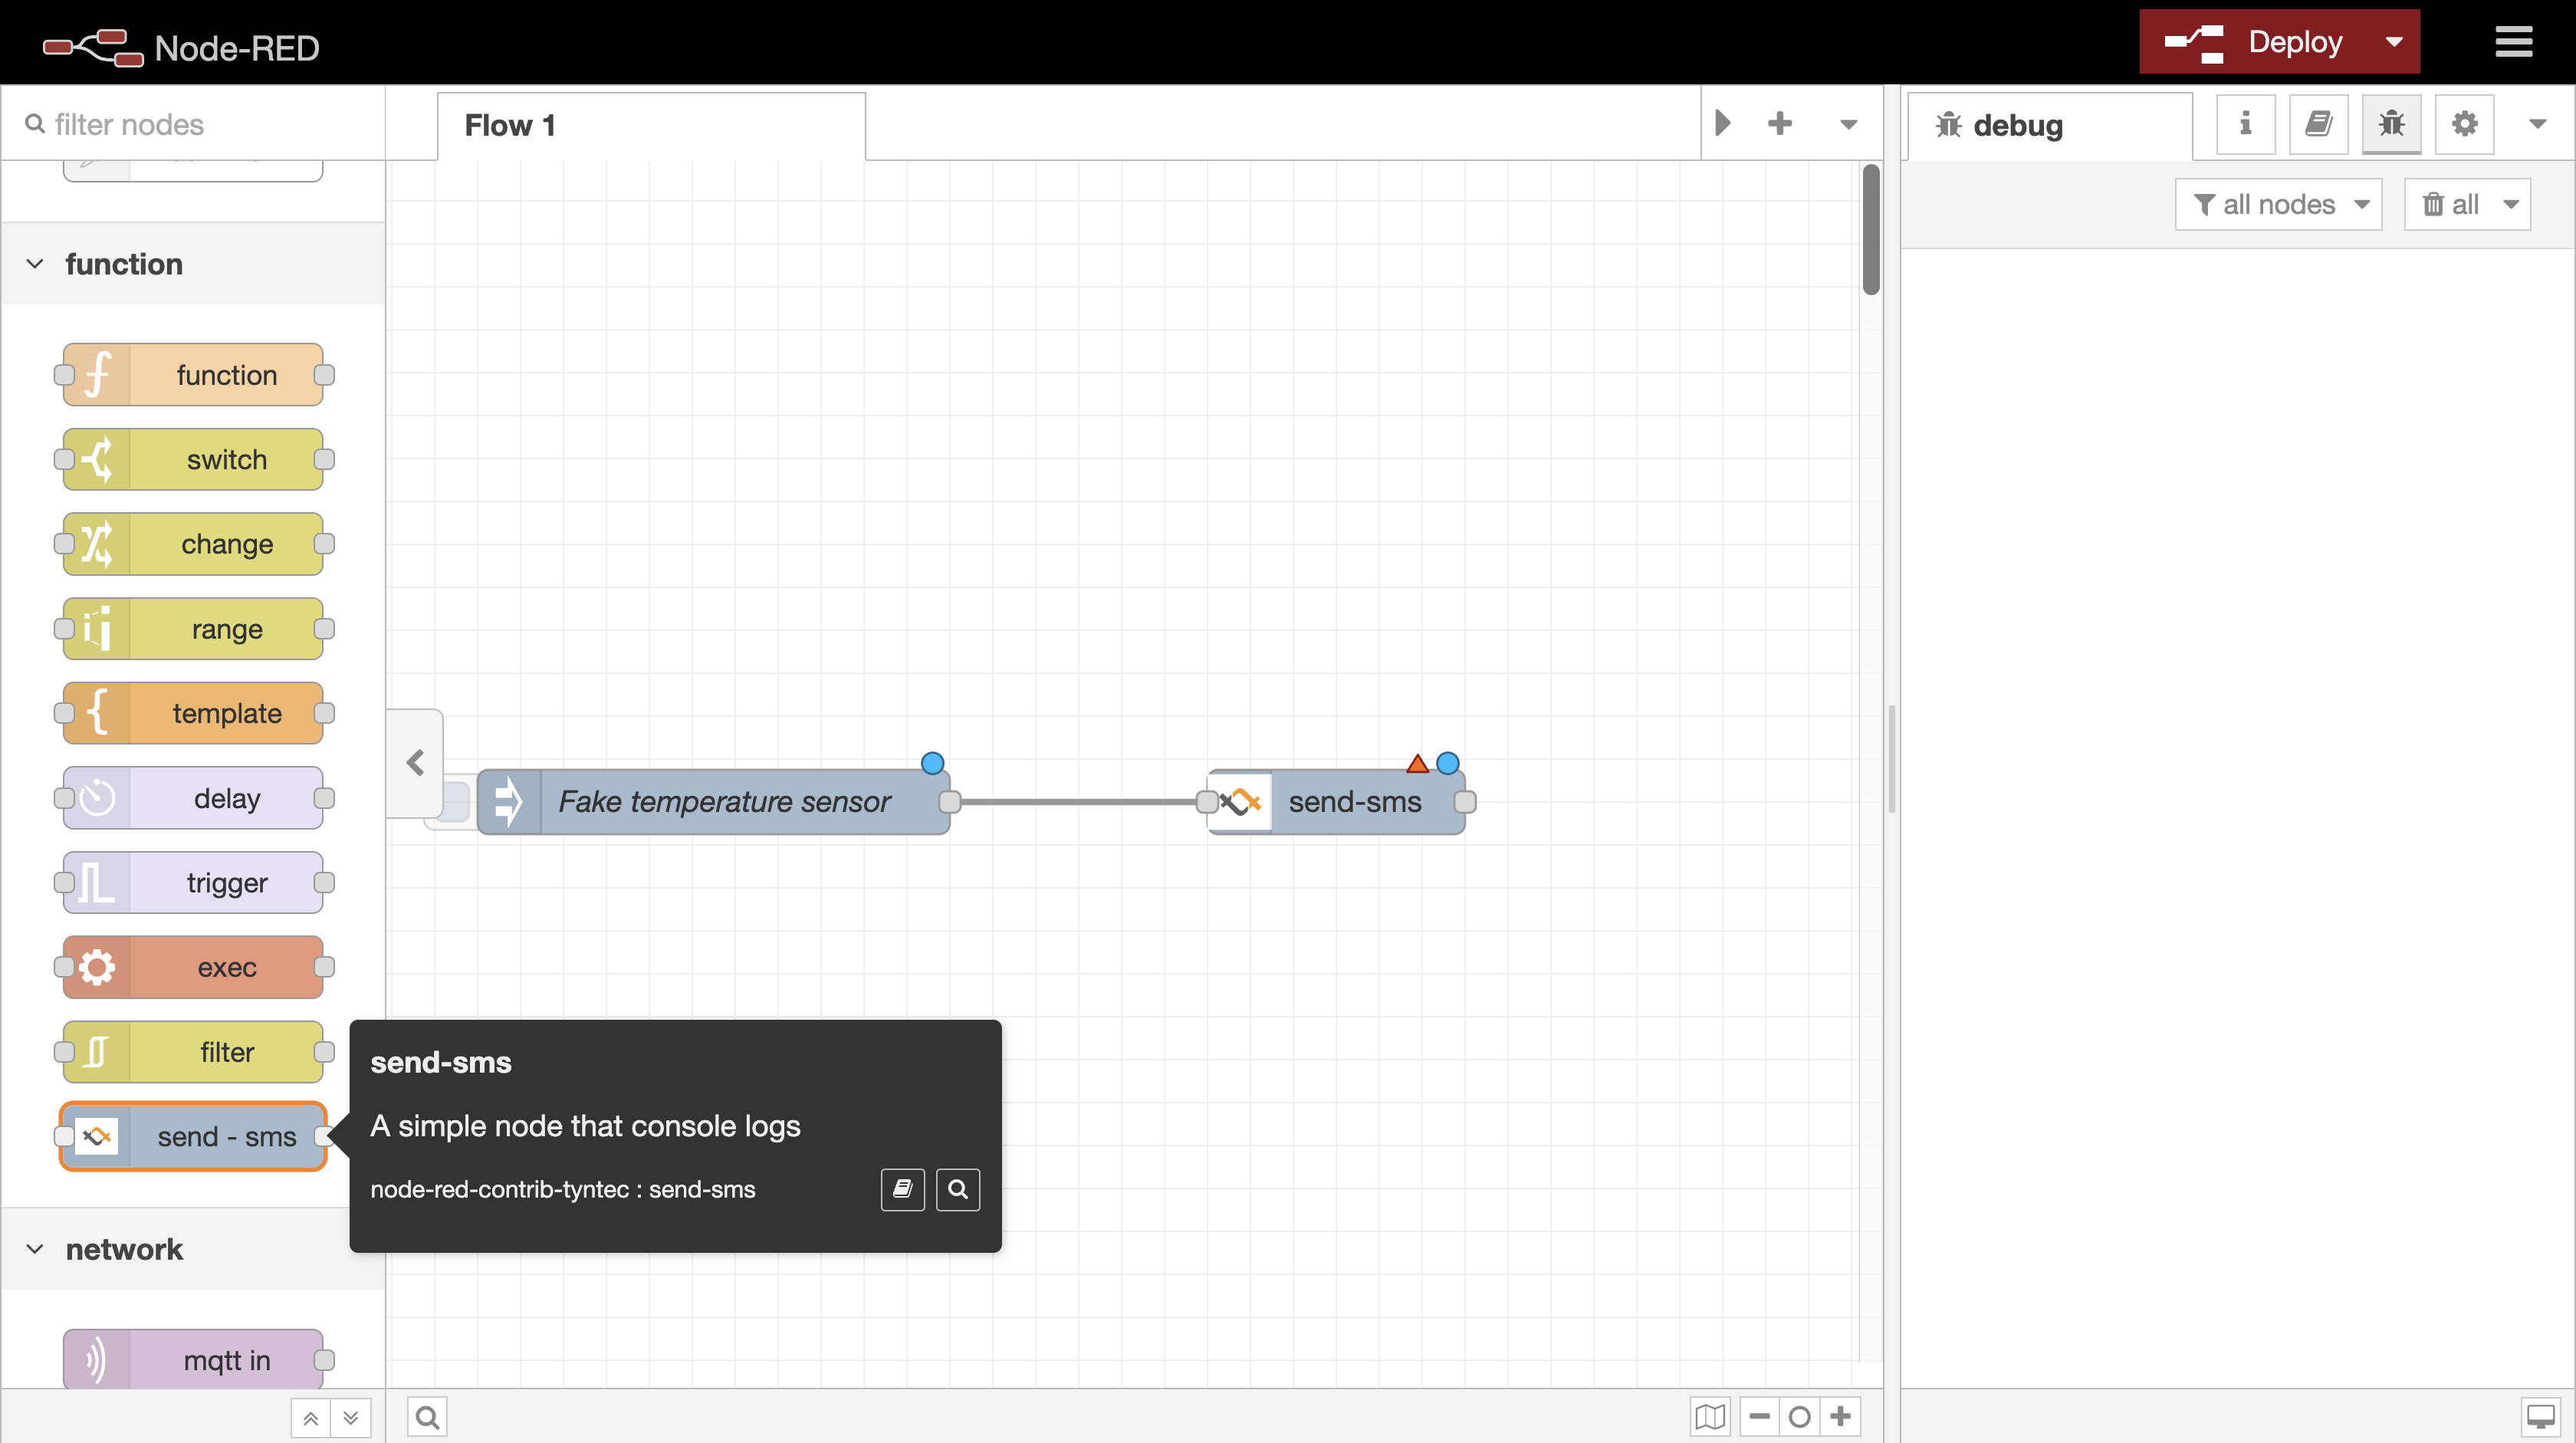
Task: Open the hamburger main menu
Action: 2513,42
